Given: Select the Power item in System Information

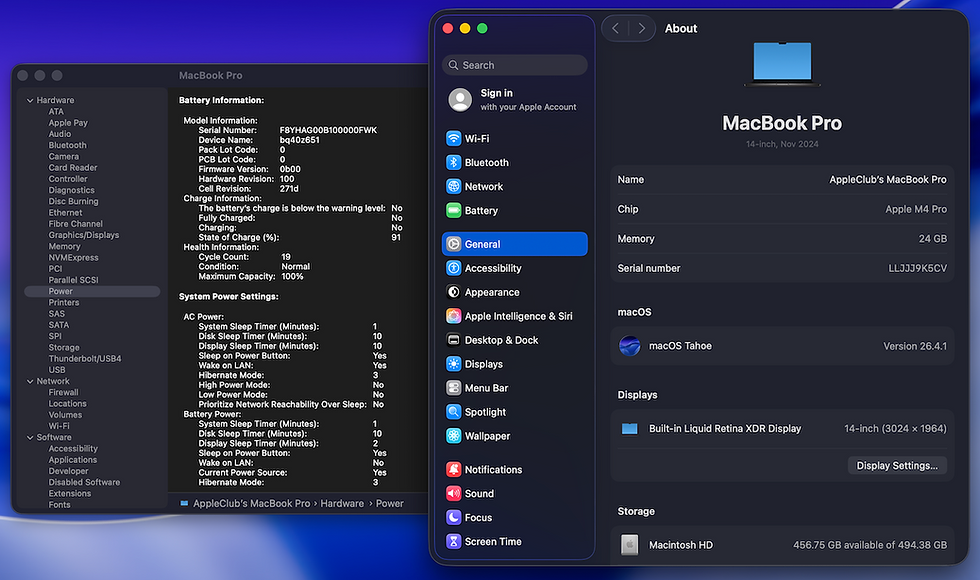Looking at the screenshot, I should point(92,291).
